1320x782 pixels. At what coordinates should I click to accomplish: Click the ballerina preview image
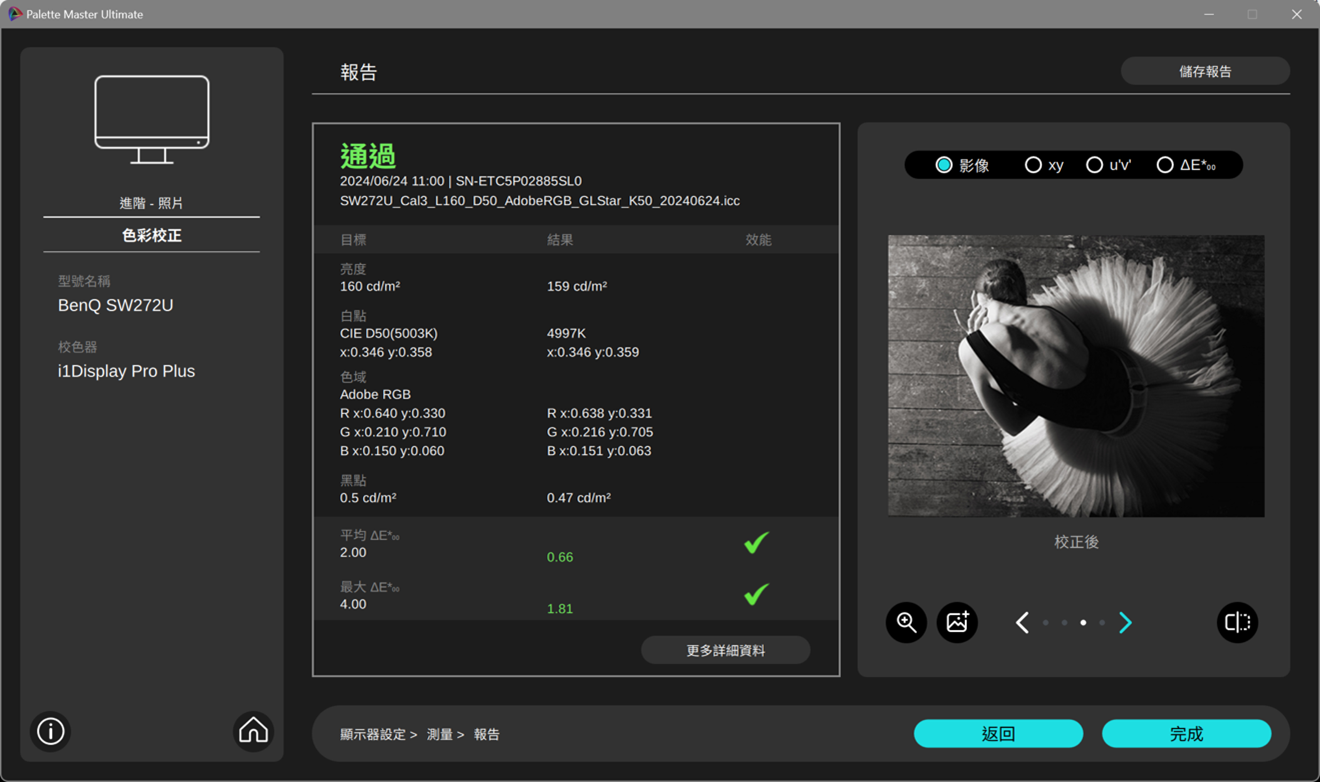(1076, 376)
